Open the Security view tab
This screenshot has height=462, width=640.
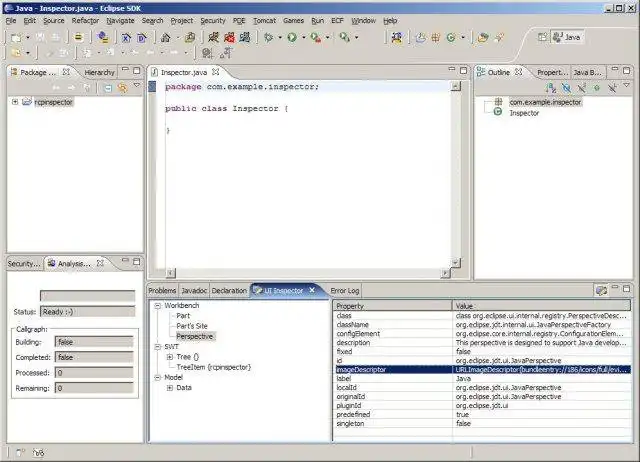(24, 264)
